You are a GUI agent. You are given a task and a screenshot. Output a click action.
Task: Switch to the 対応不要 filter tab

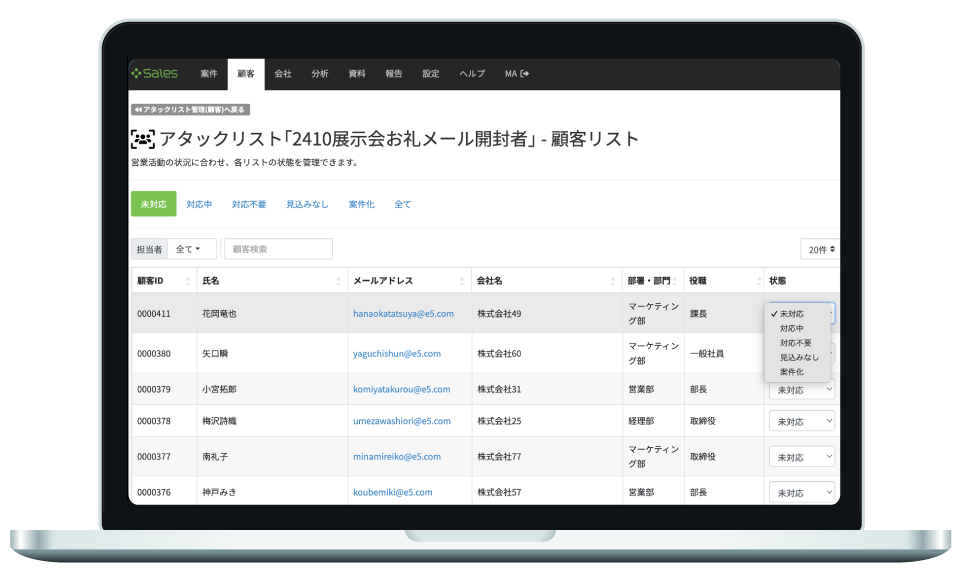pyautogui.click(x=249, y=204)
